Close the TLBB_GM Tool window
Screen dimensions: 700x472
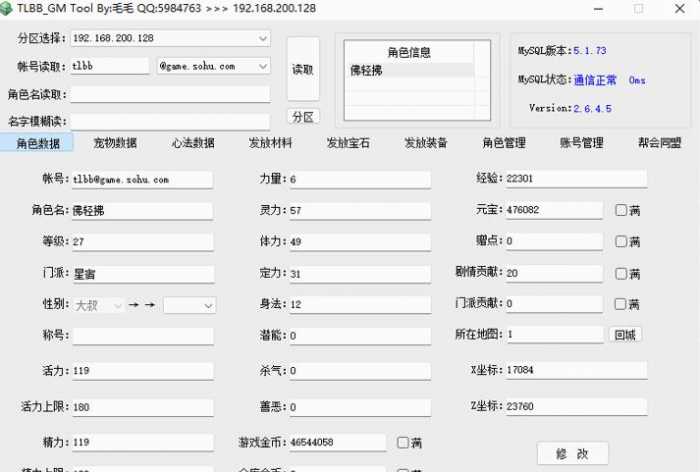click(x=680, y=8)
